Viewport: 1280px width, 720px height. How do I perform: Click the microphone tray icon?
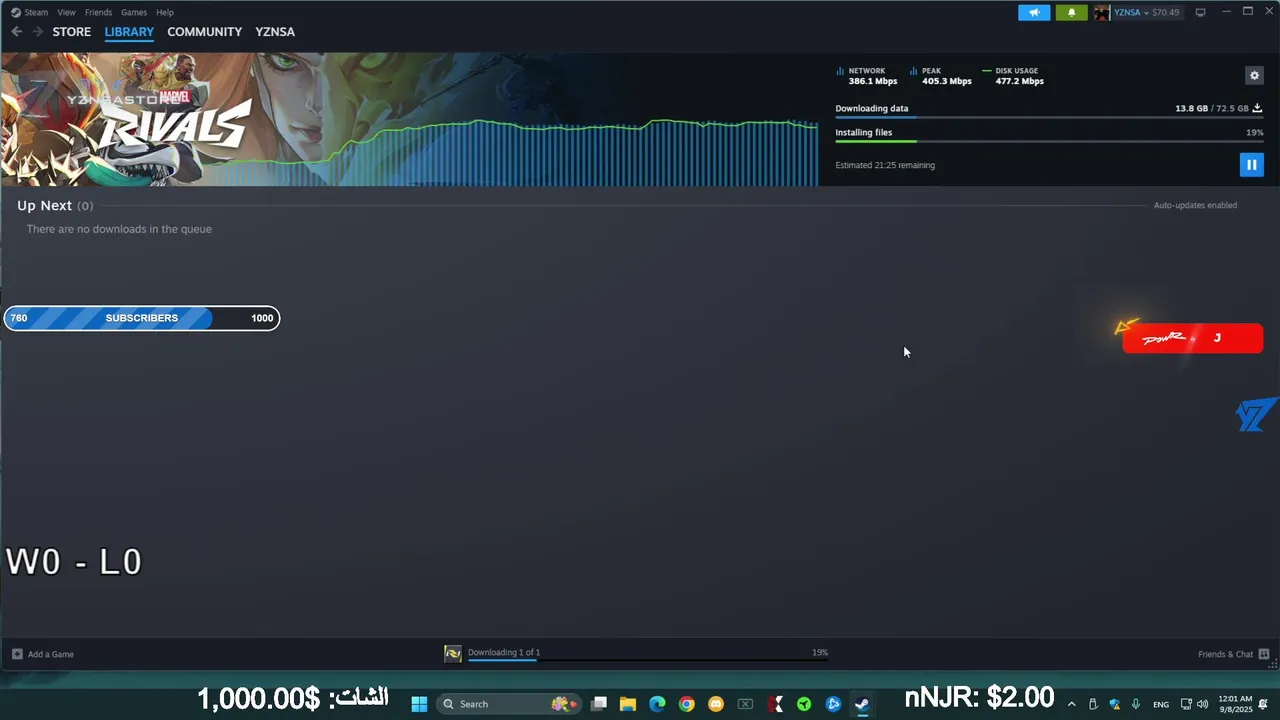point(1135,704)
